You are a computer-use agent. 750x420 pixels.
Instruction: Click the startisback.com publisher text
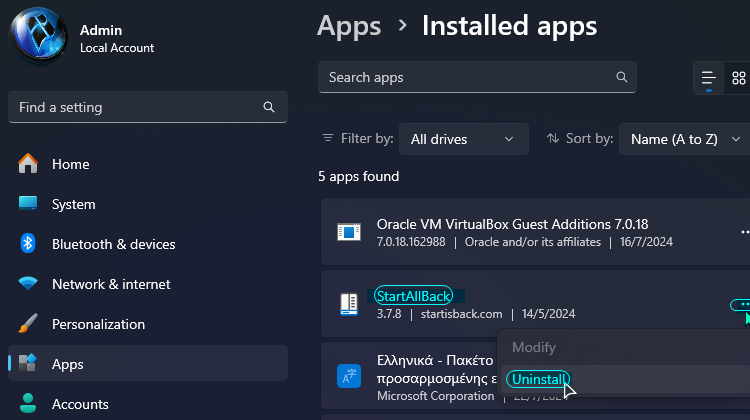pos(462,314)
